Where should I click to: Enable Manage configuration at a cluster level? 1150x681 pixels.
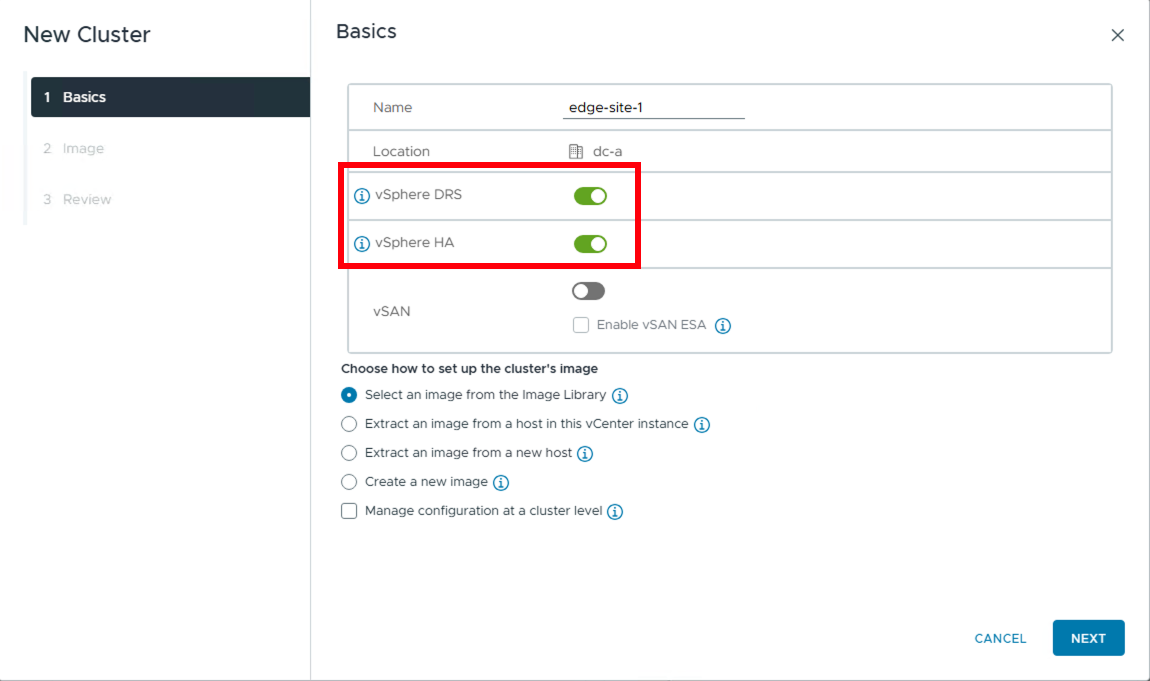(x=349, y=511)
